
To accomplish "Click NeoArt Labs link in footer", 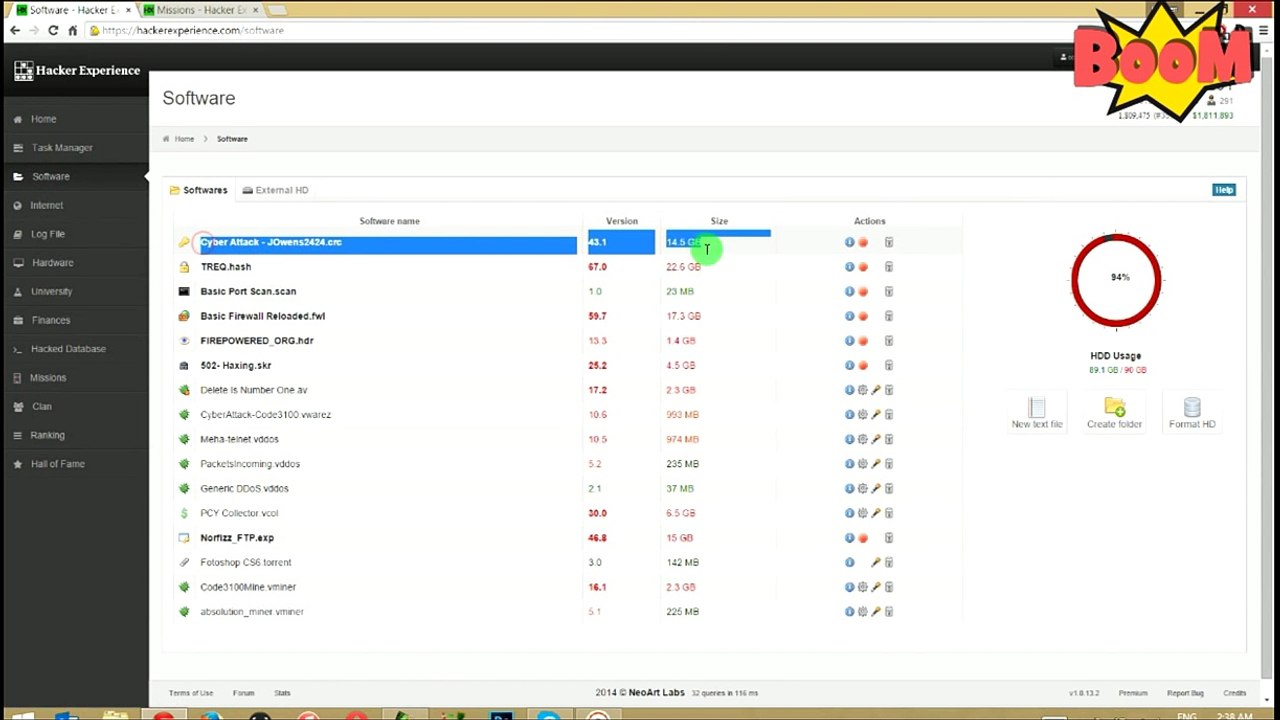I will pos(657,693).
